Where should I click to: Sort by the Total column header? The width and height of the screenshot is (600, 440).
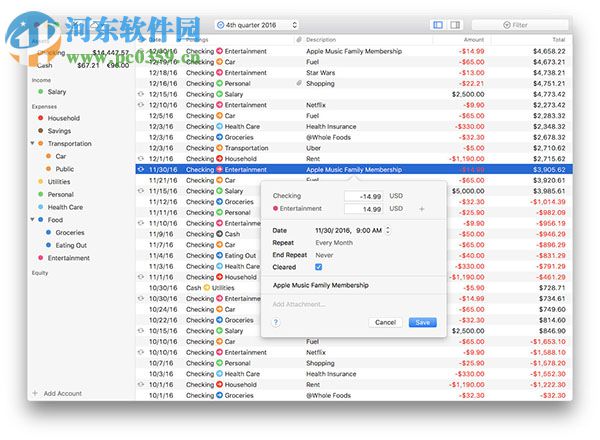pos(559,40)
